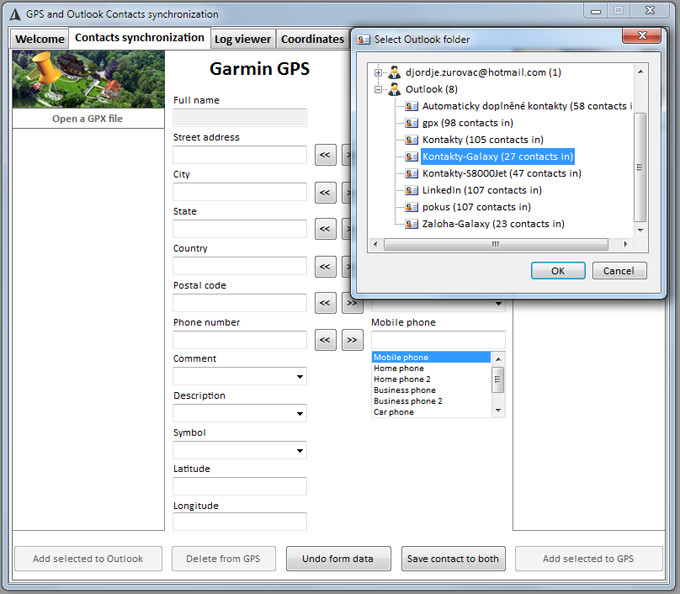Select Kontakty-S8000Jet (47 contacts in) folder
This screenshot has height=594, width=680.
tap(502, 173)
